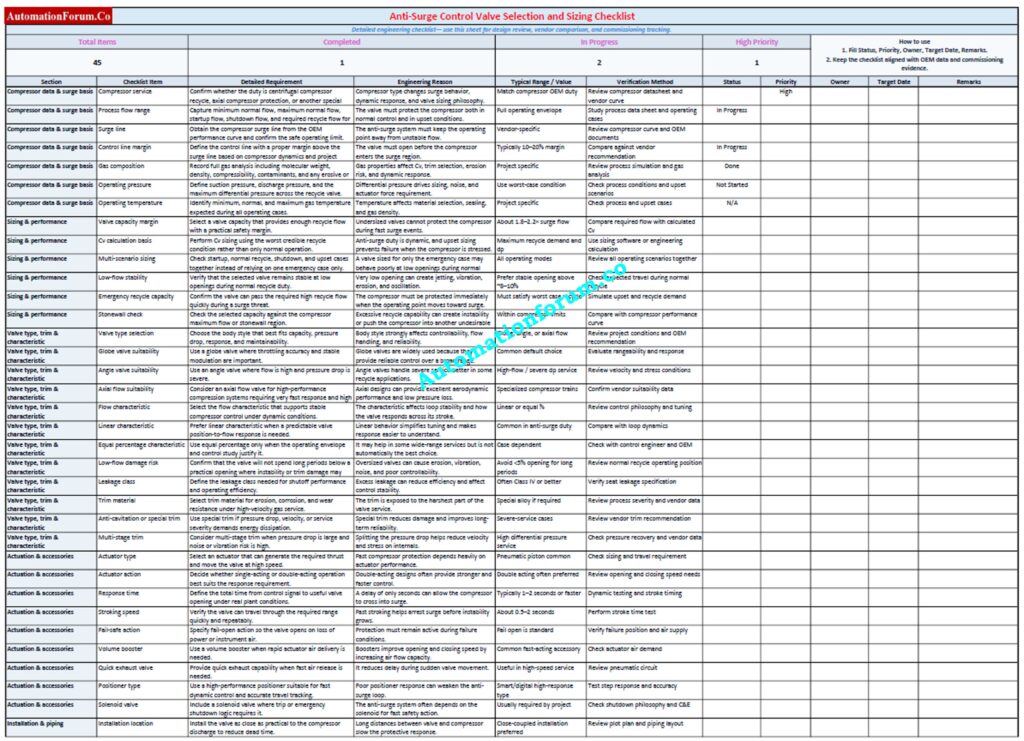Click the Stroking speed cell
This screenshot has width=1024, height=741.
pos(142,616)
